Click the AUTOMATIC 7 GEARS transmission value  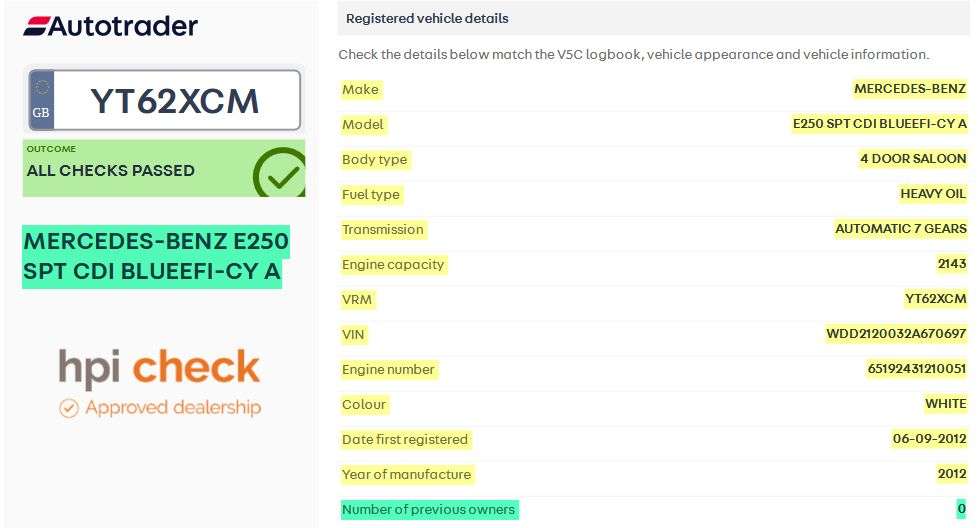pos(901,229)
